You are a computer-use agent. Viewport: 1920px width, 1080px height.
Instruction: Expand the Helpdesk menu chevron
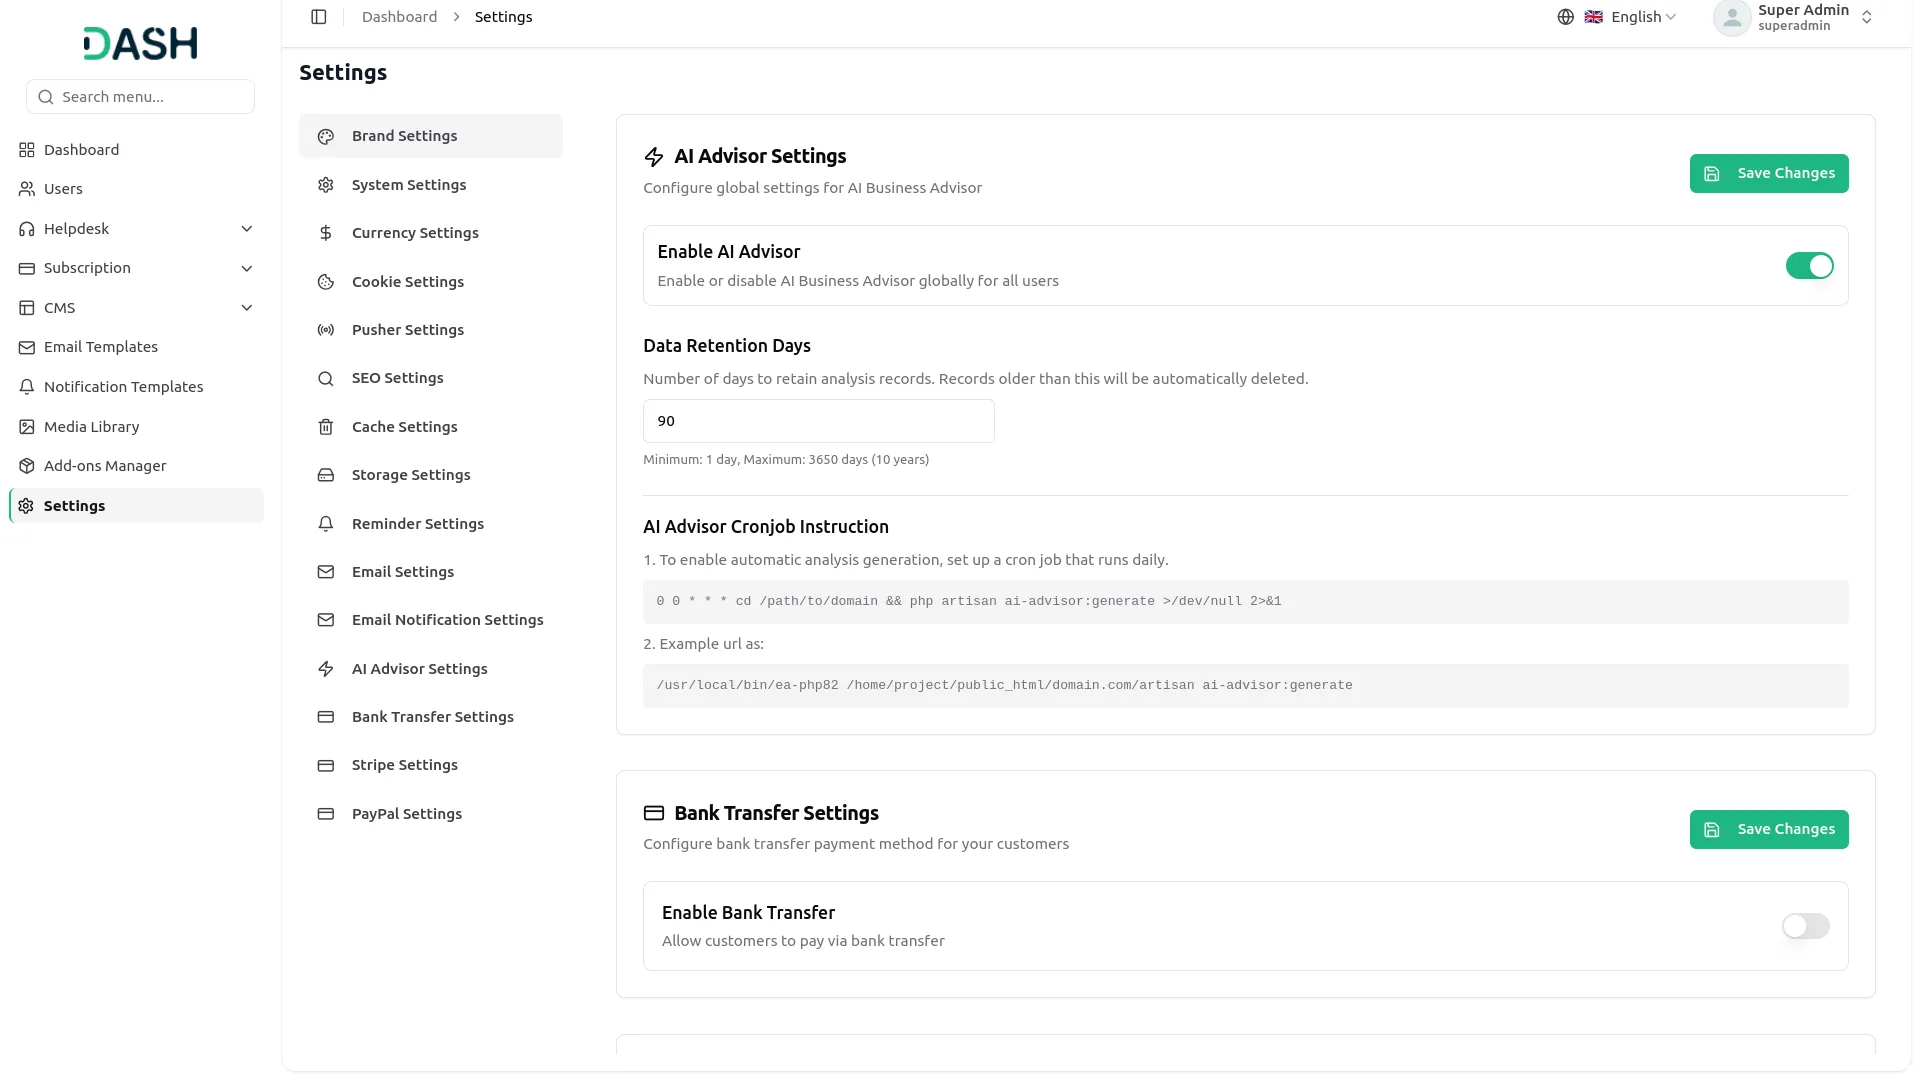[247, 229]
